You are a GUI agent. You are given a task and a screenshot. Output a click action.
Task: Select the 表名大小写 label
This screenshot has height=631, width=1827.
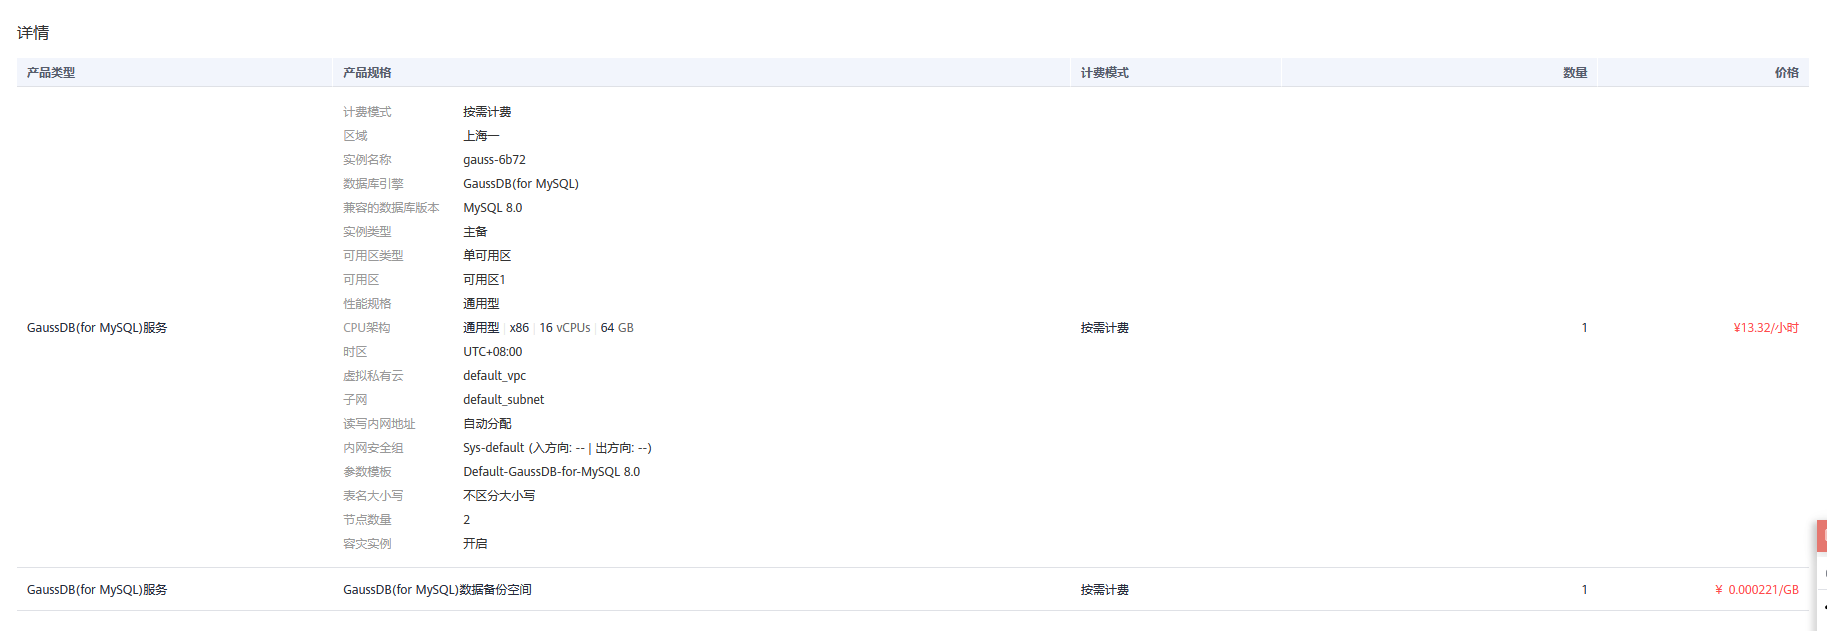click(x=373, y=496)
